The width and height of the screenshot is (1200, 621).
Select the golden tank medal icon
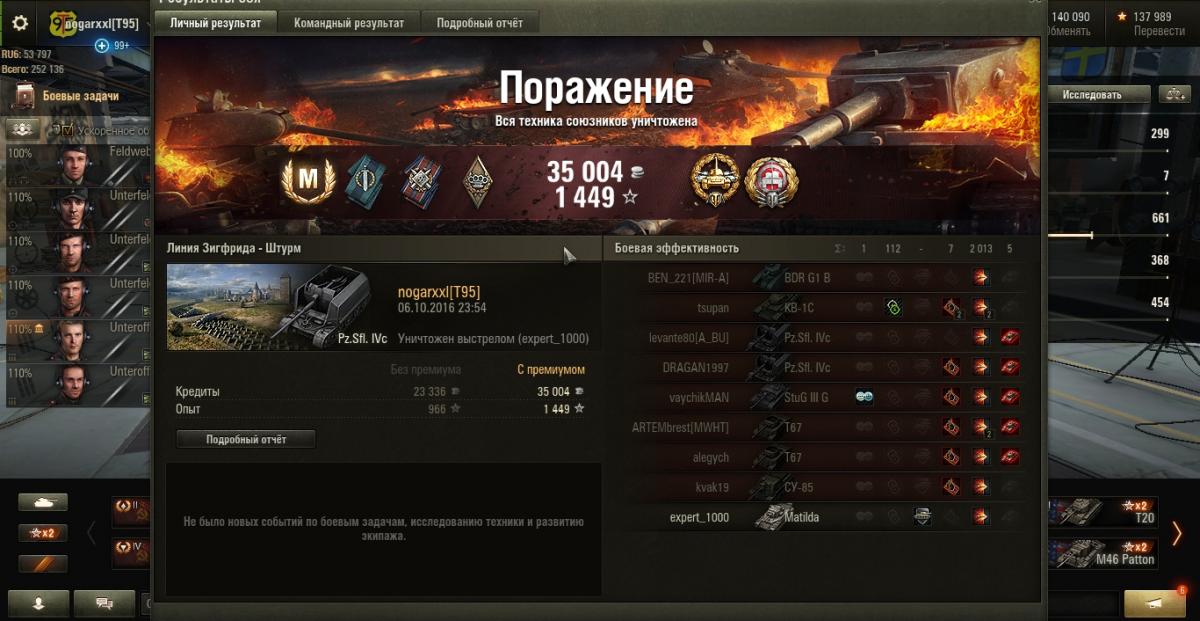pos(716,181)
